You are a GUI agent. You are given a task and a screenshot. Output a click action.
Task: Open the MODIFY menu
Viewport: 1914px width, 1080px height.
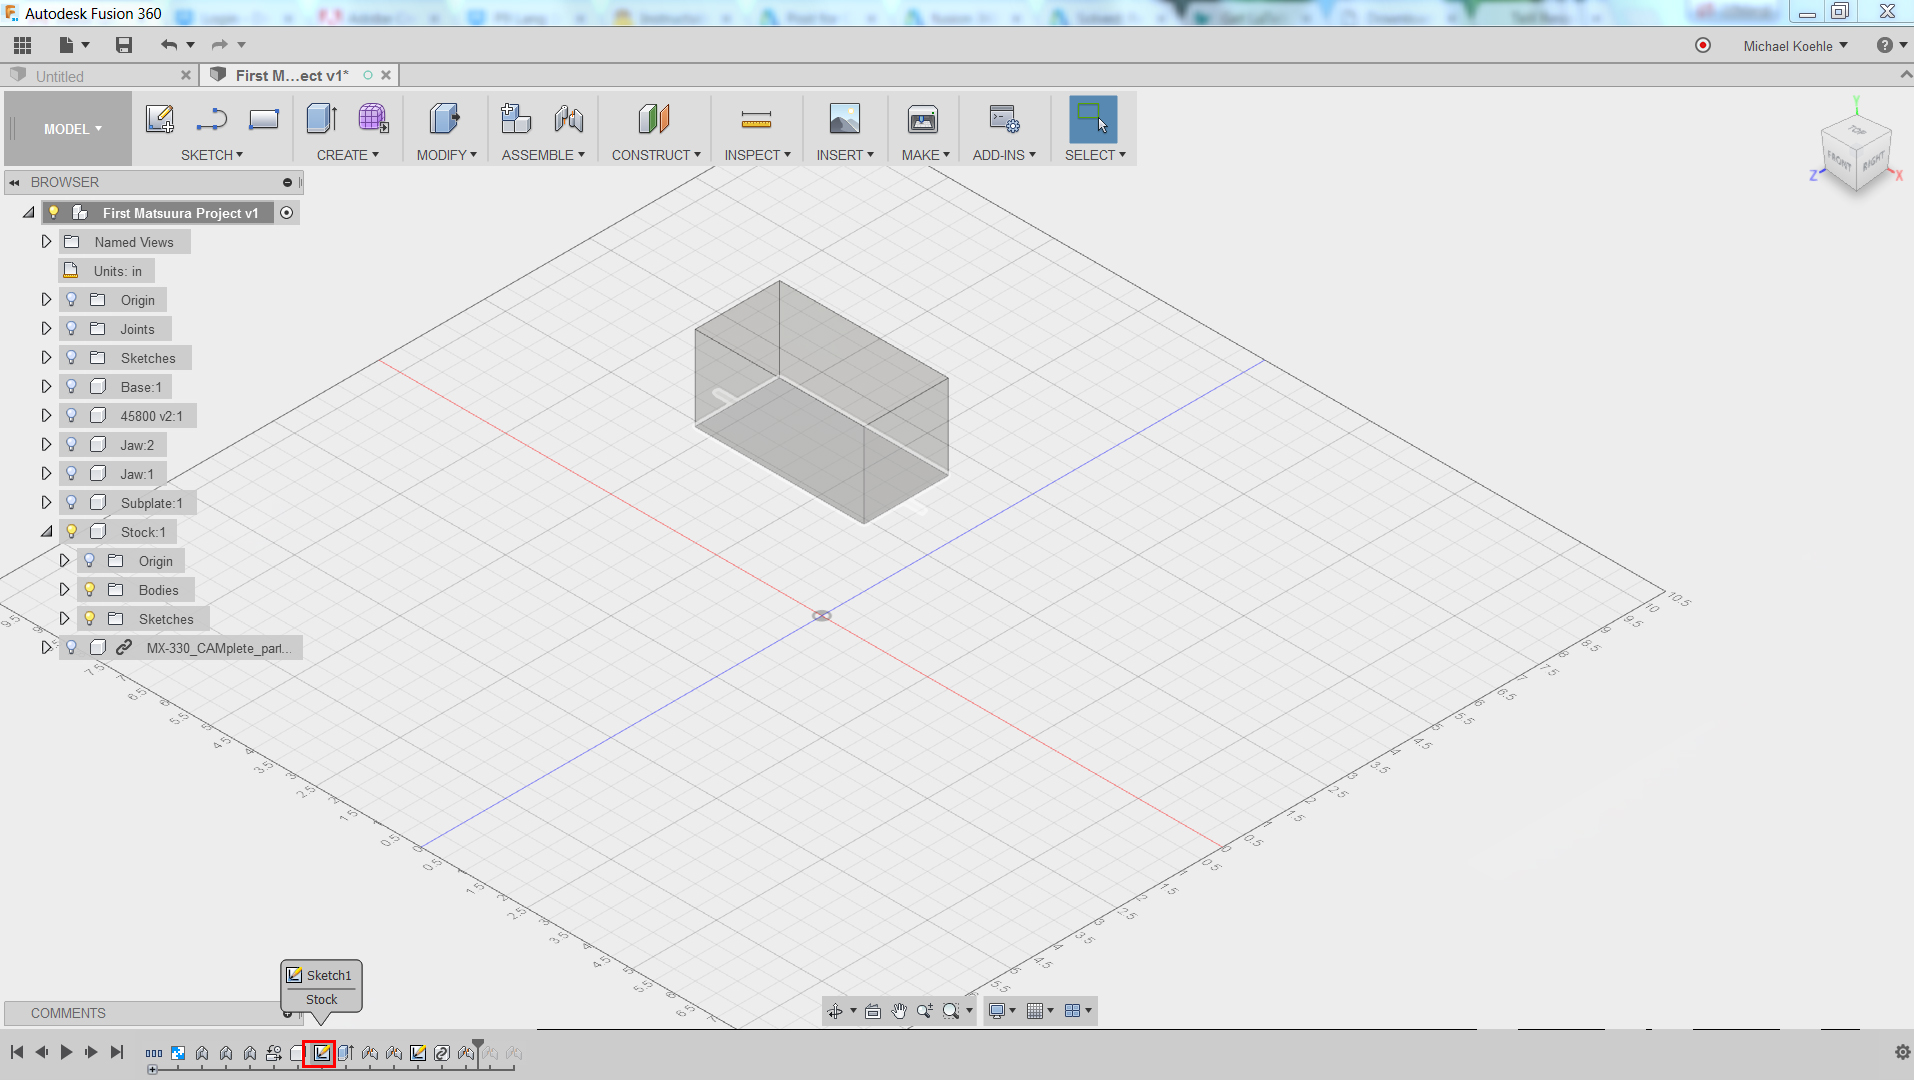(x=447, y=155)
